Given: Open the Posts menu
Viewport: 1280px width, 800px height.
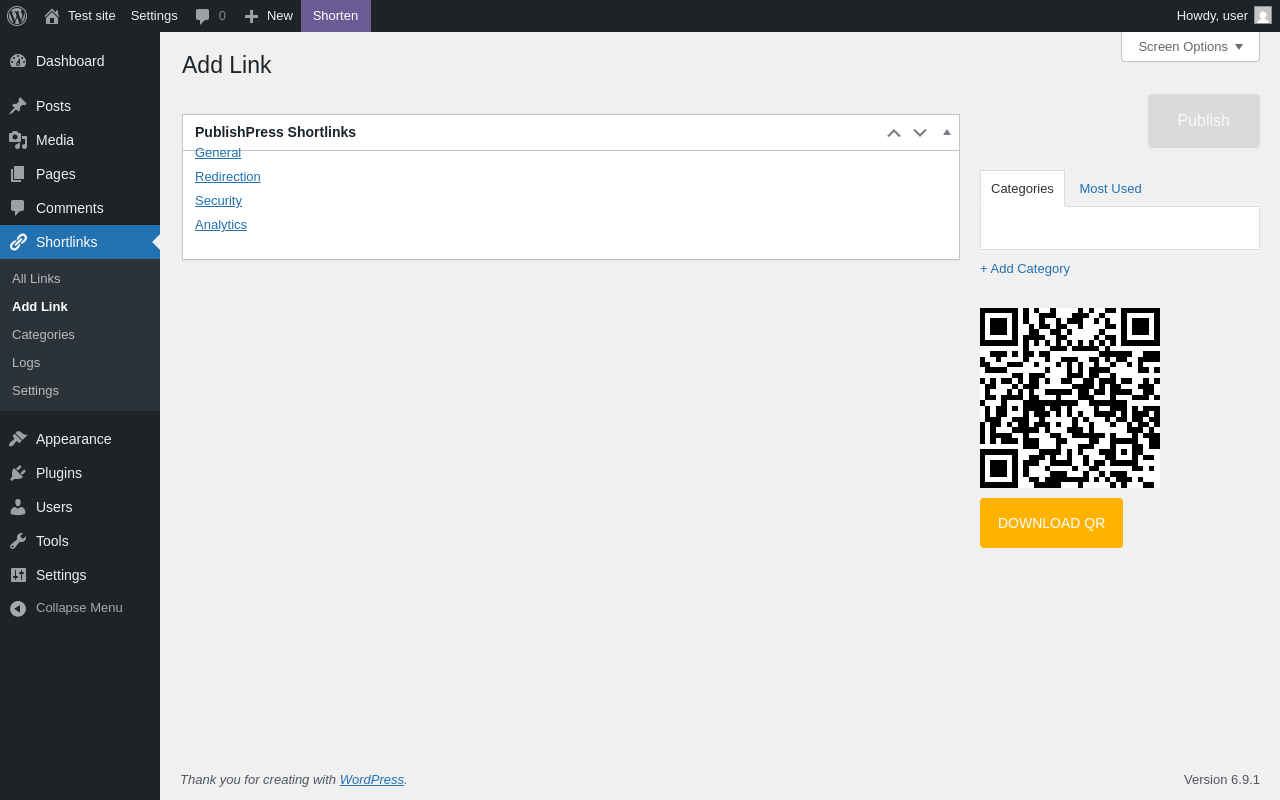Looking at the screenshot, I should pyautogui.click(x=80, y=106).
